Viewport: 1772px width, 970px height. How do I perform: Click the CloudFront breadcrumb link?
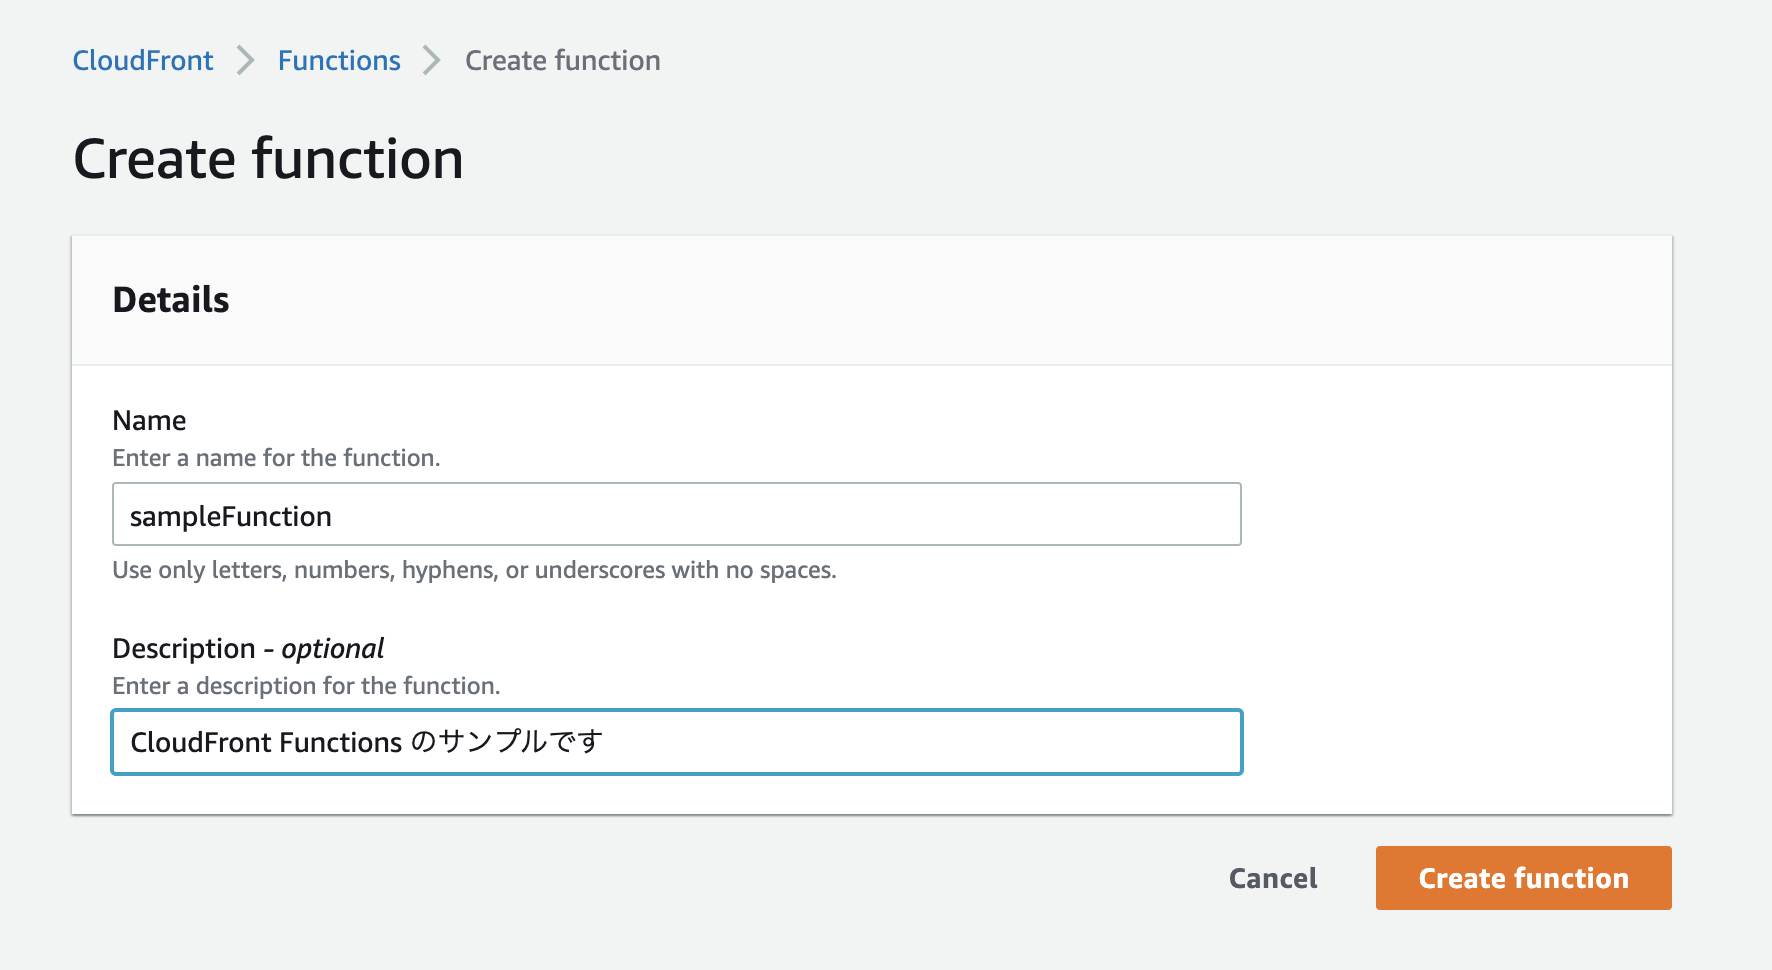click(x=141, y=60)
